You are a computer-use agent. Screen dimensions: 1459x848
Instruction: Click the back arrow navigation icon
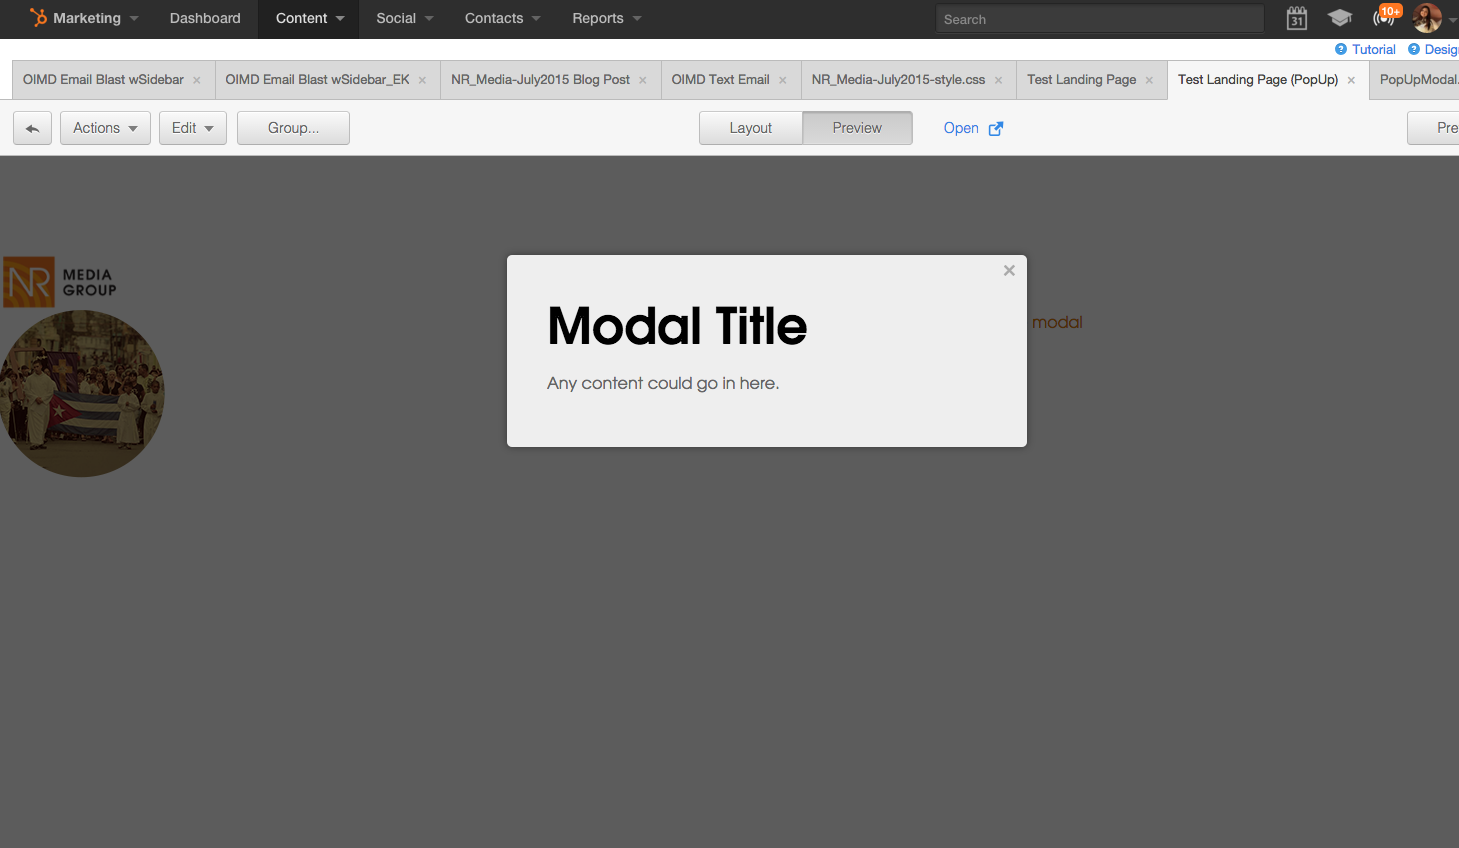point(32,128)
